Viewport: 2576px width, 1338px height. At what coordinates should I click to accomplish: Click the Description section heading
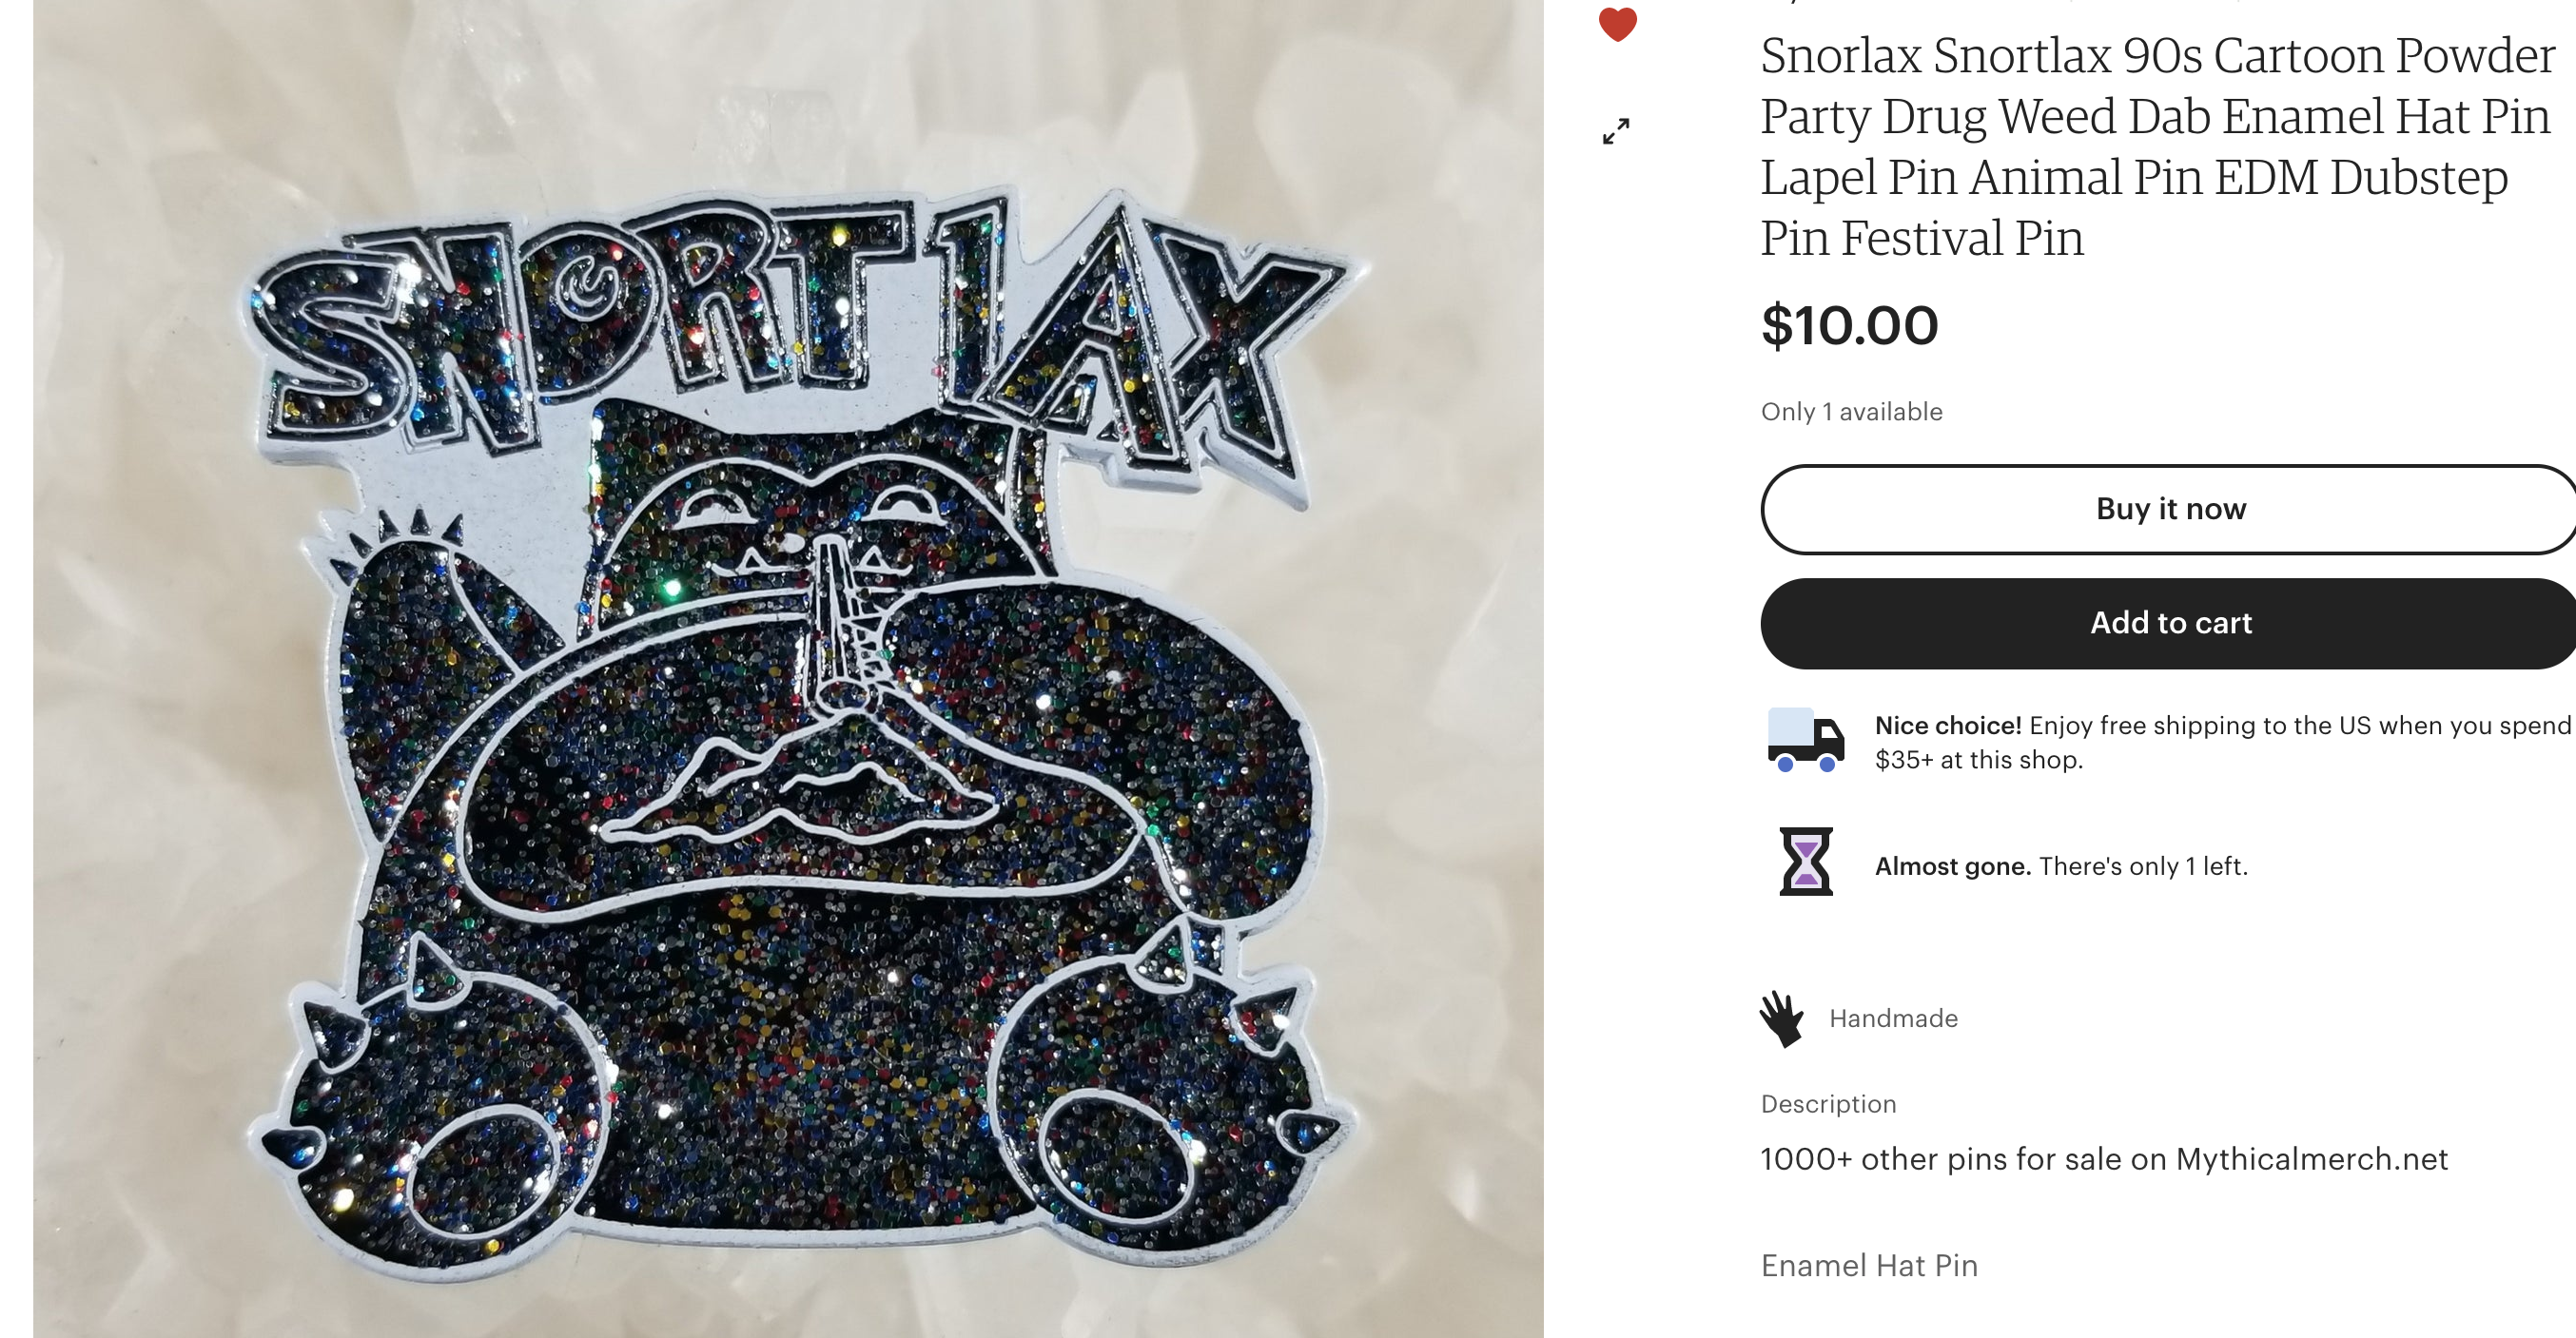click(1828, 1104)
